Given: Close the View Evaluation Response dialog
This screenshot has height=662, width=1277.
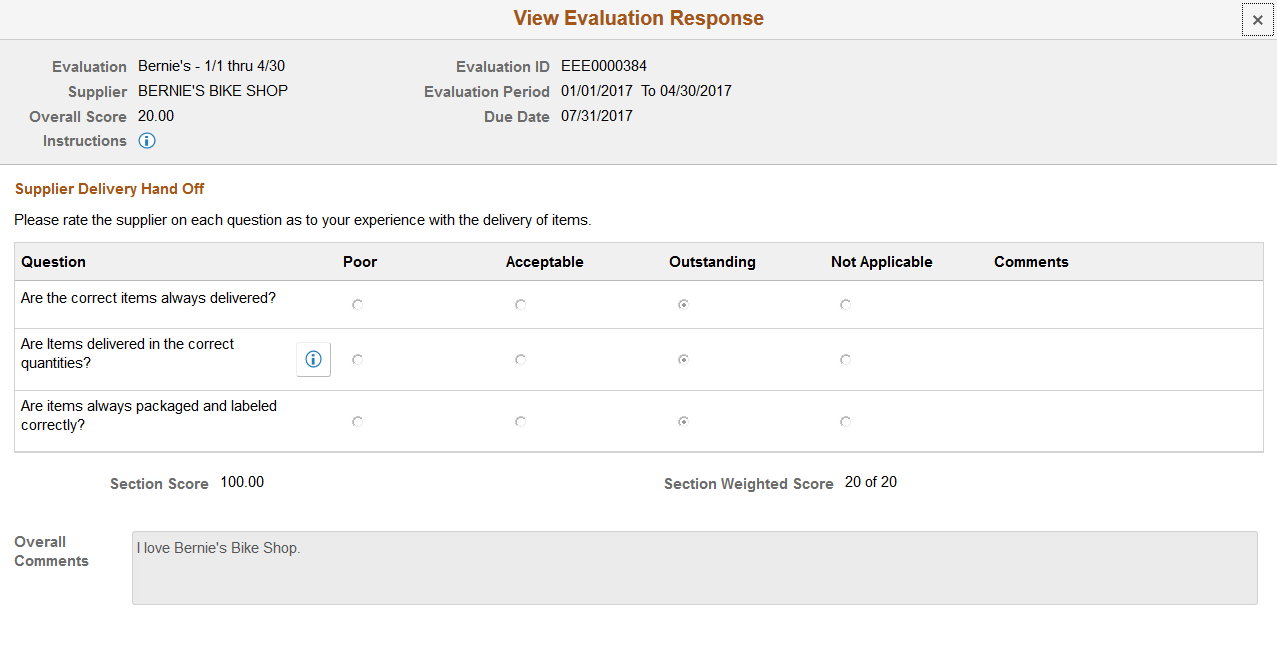Looking at the screenshot, I should [x=1257, y=20].
